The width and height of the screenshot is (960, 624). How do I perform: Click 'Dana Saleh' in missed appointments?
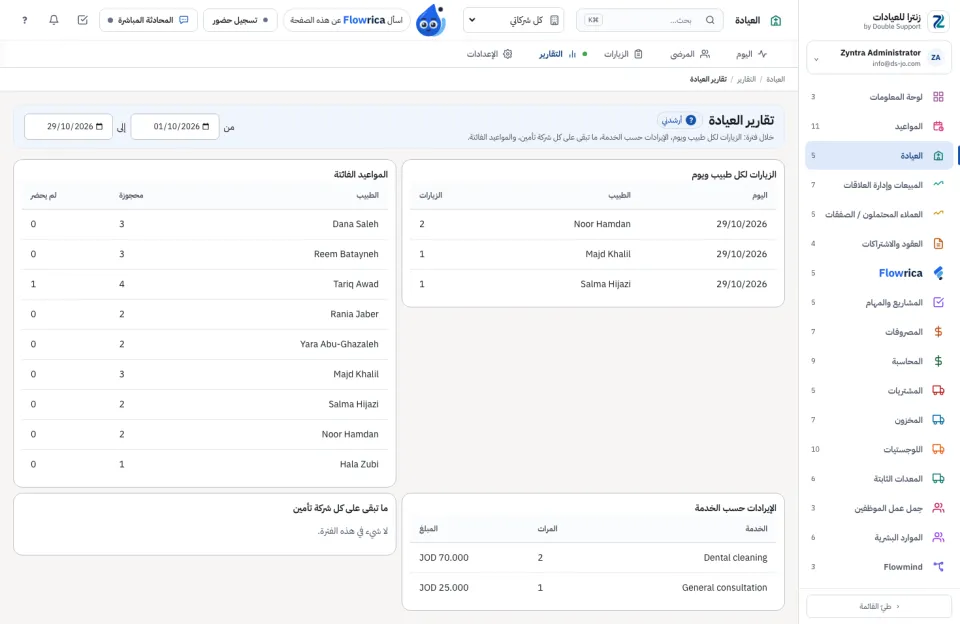coord(355,224)
